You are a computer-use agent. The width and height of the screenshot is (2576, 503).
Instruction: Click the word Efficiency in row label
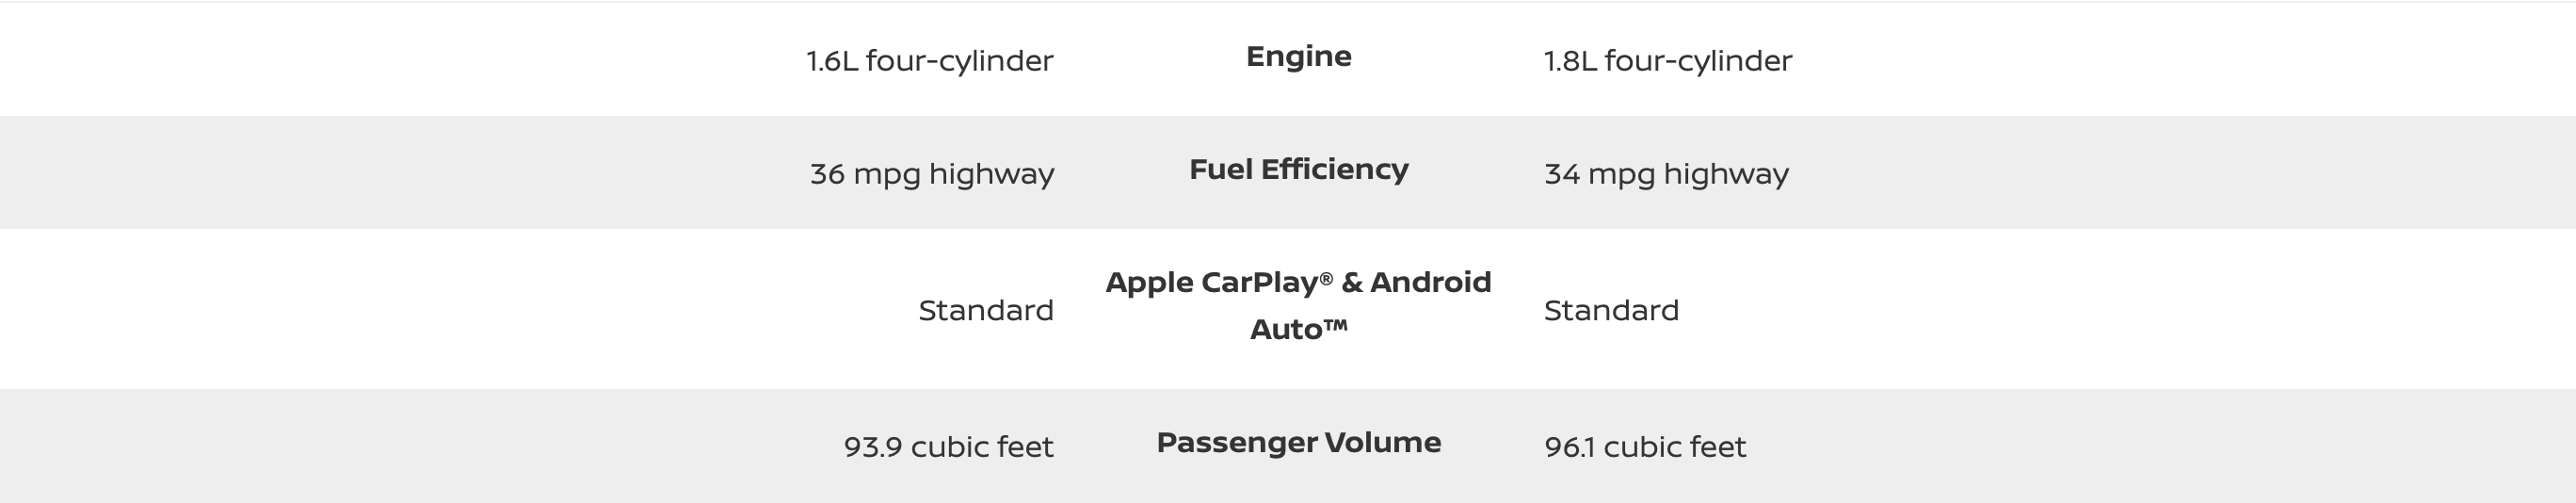1335,169
